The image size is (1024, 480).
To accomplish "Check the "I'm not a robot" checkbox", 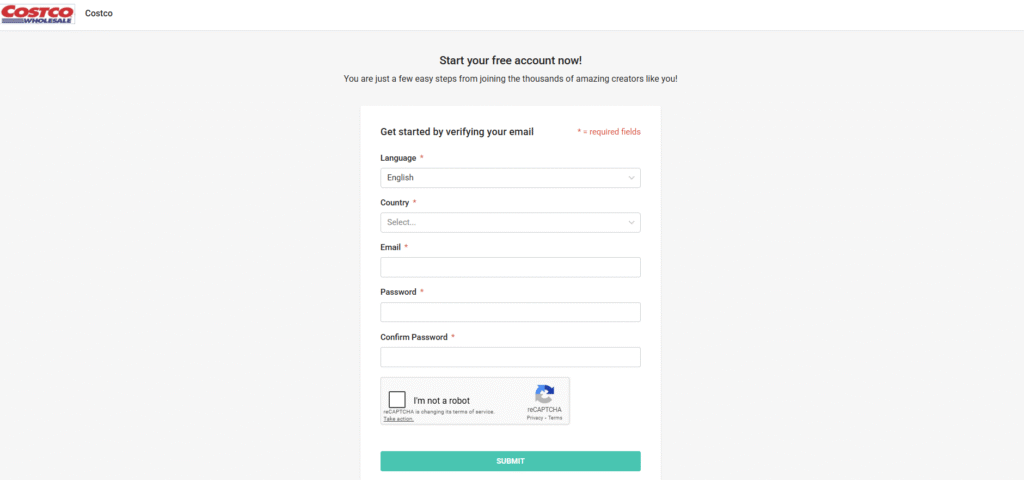I will coord(397,400).
